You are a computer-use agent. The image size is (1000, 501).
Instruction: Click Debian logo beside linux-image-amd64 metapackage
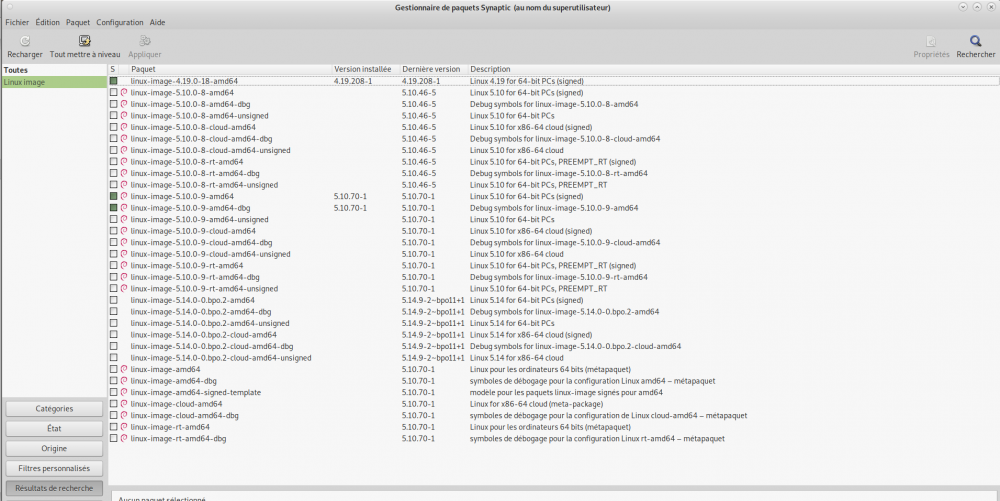coord(124,369)
